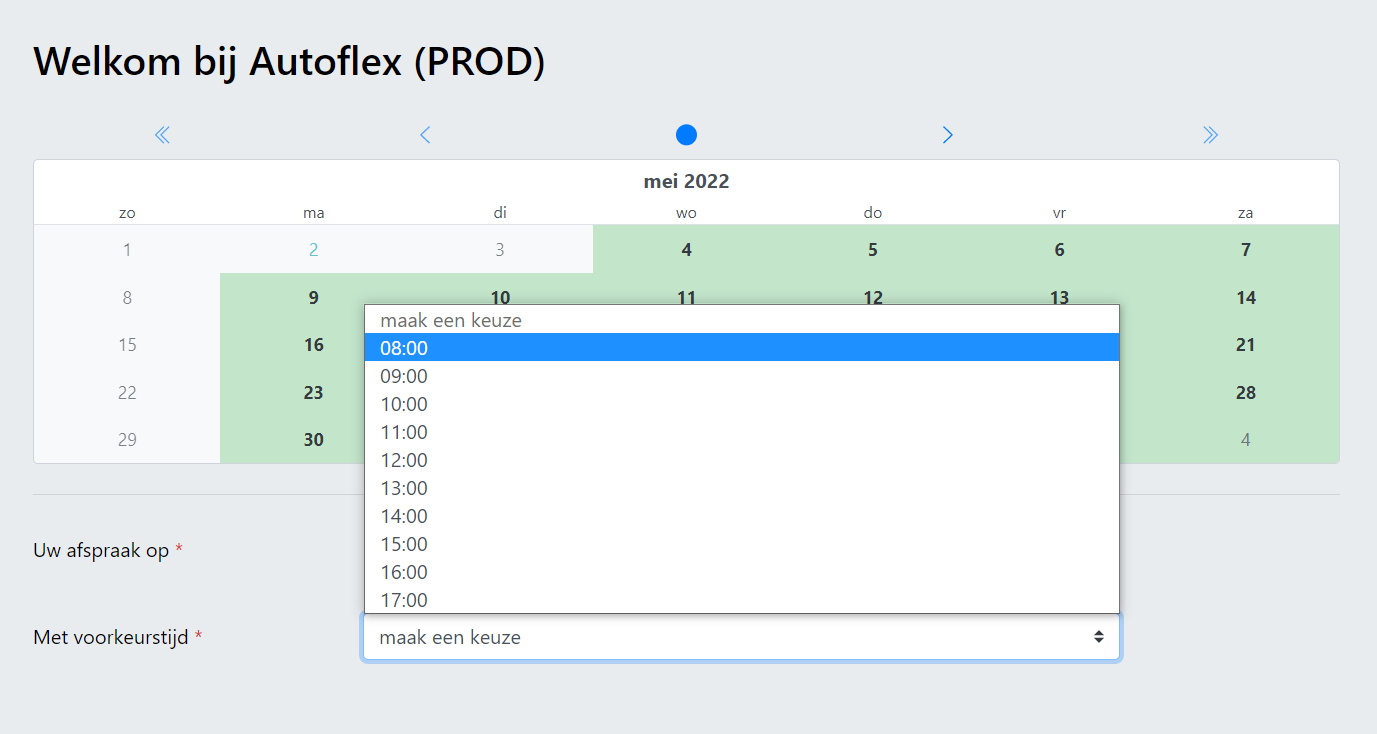The image size is (1377, 734).
Task: Pick the 10:00 time option
Action: [x=741, y=404]
